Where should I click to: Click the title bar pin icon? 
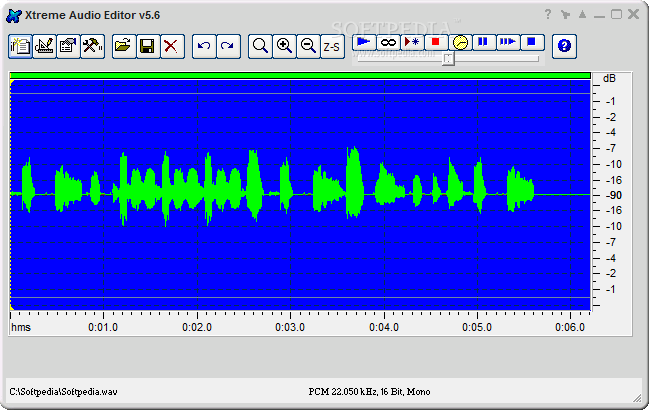point(565,15)
